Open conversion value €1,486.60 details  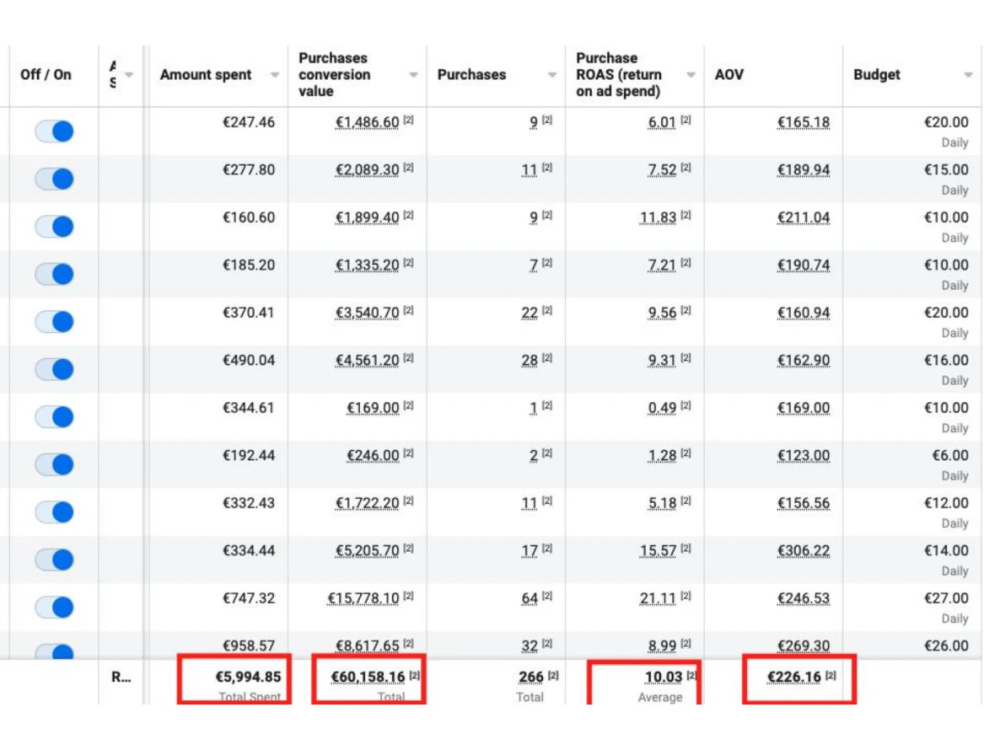(367, 122)
